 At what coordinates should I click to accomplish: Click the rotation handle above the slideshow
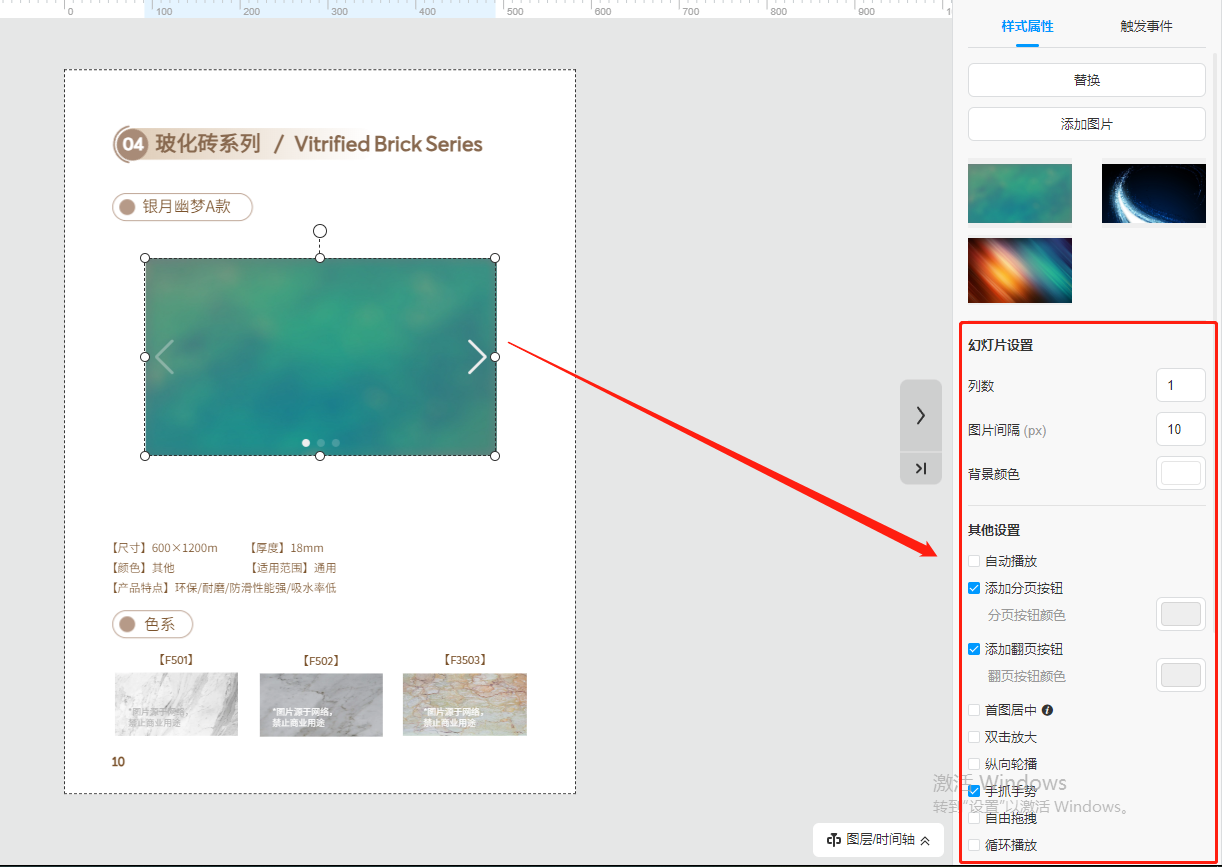pyautogui.click(x=320, y=231)
